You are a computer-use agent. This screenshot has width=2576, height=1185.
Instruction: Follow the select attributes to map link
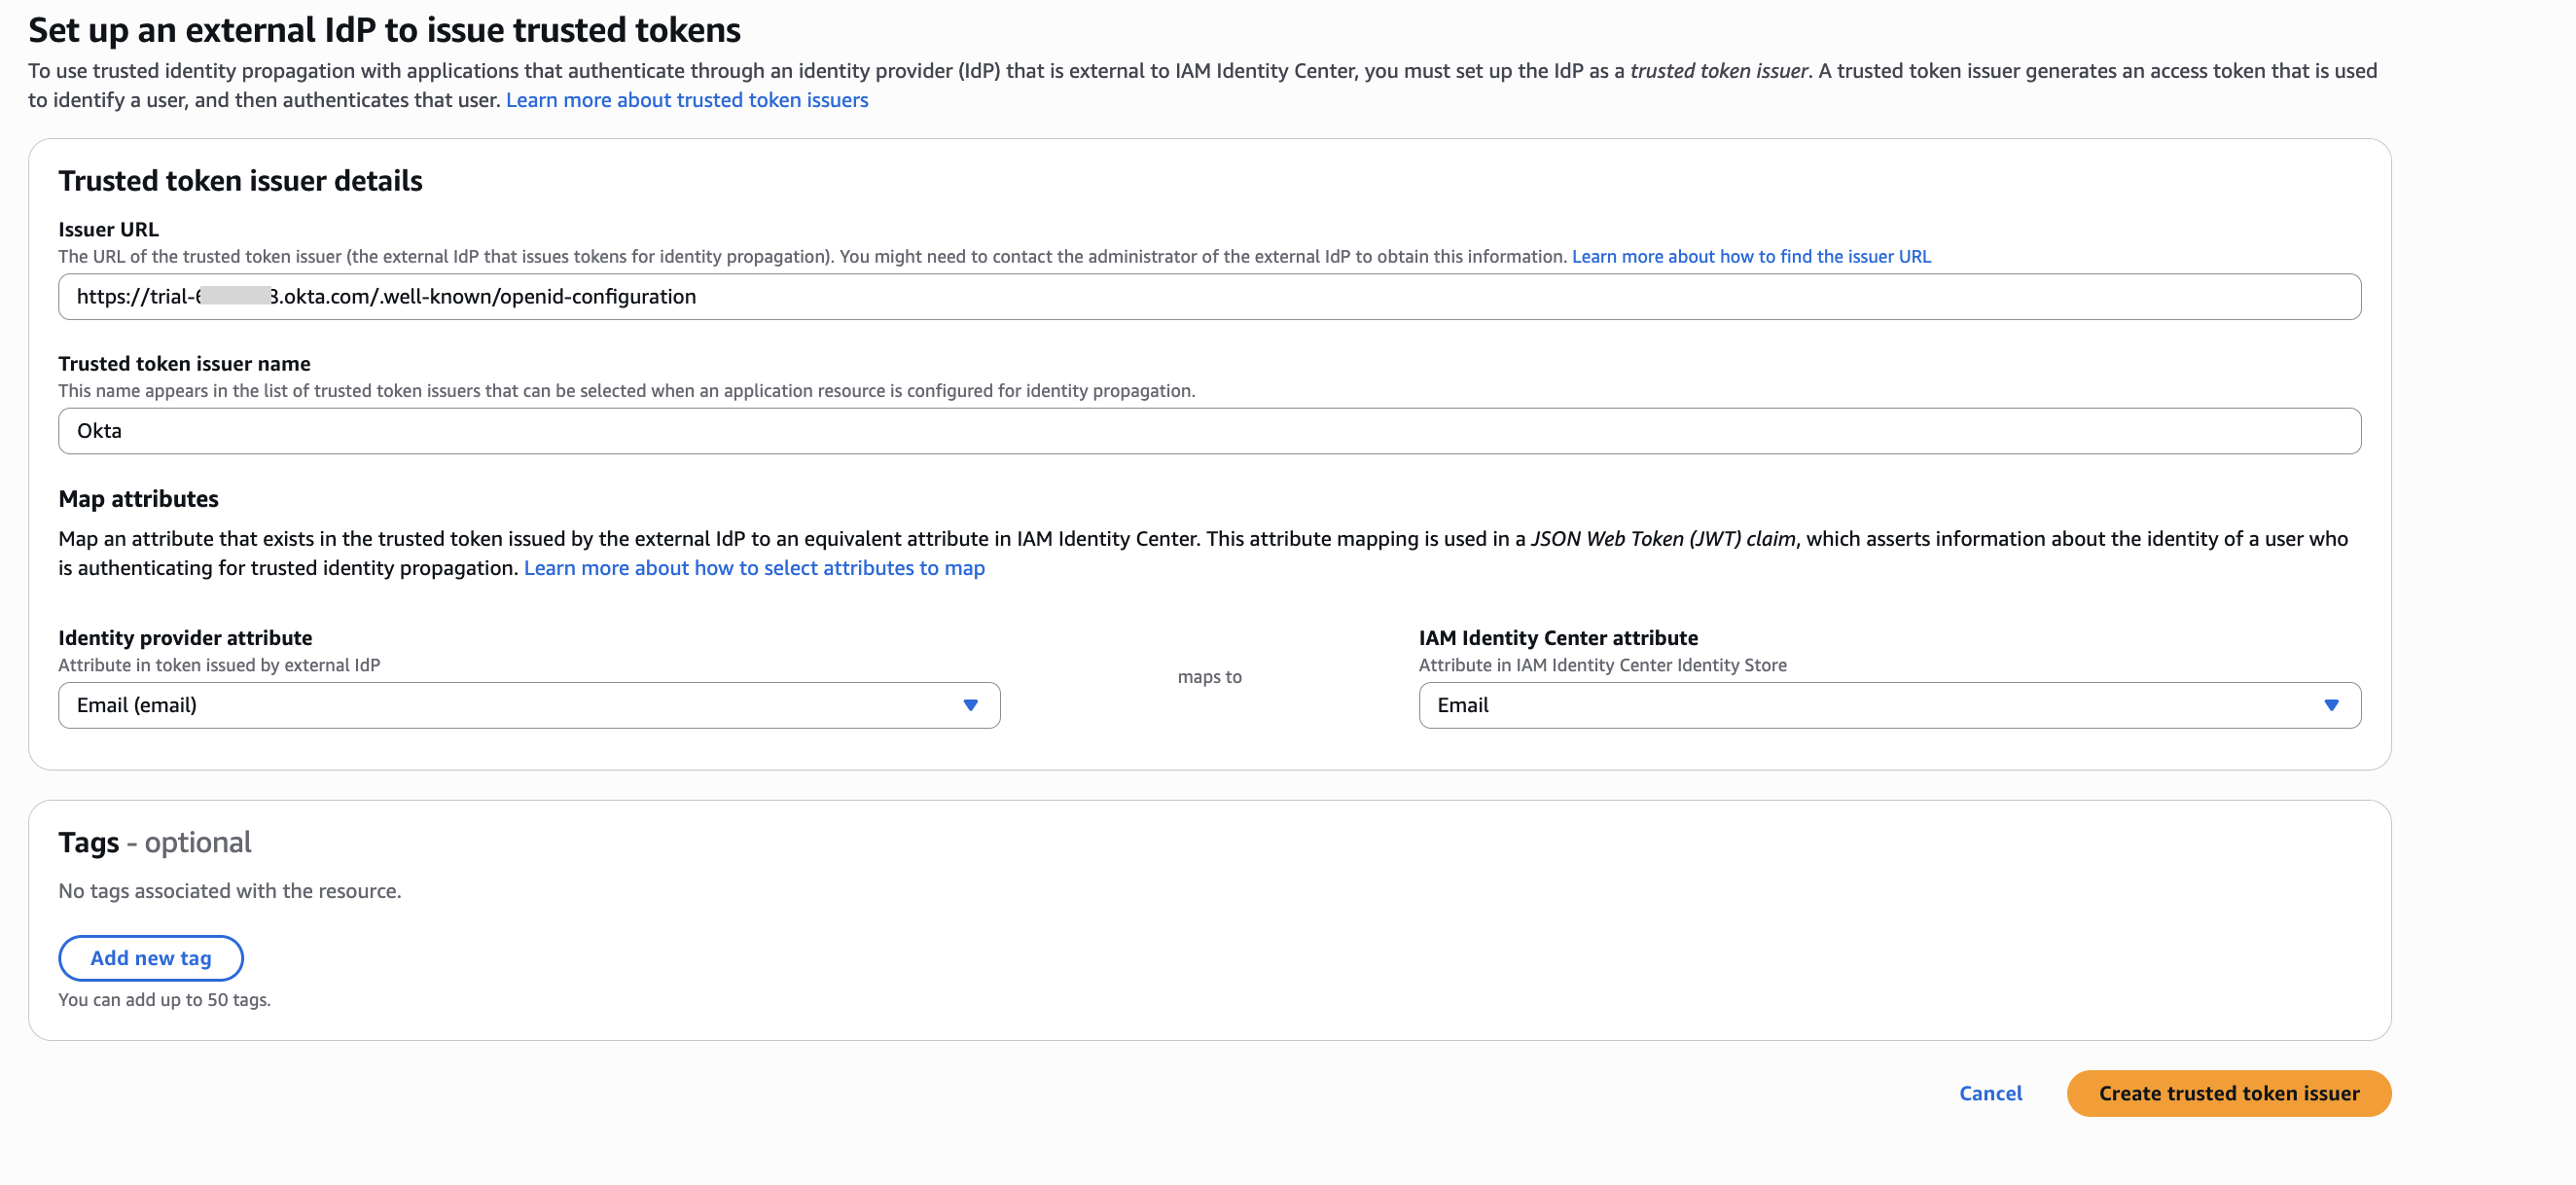[754, 568]
